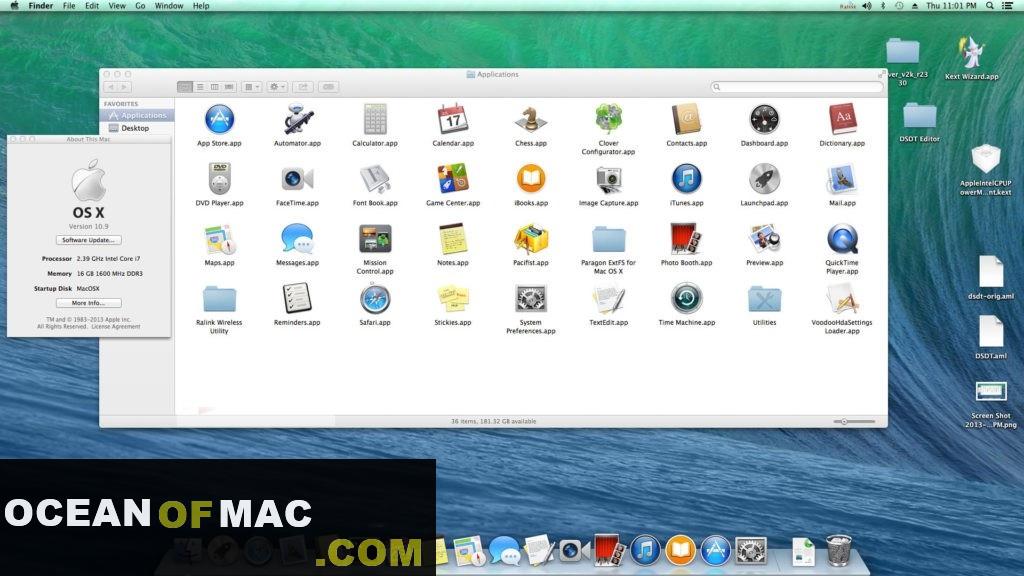
Task: Launch Automator.app from Applications
Action: (x=297, y=120)
